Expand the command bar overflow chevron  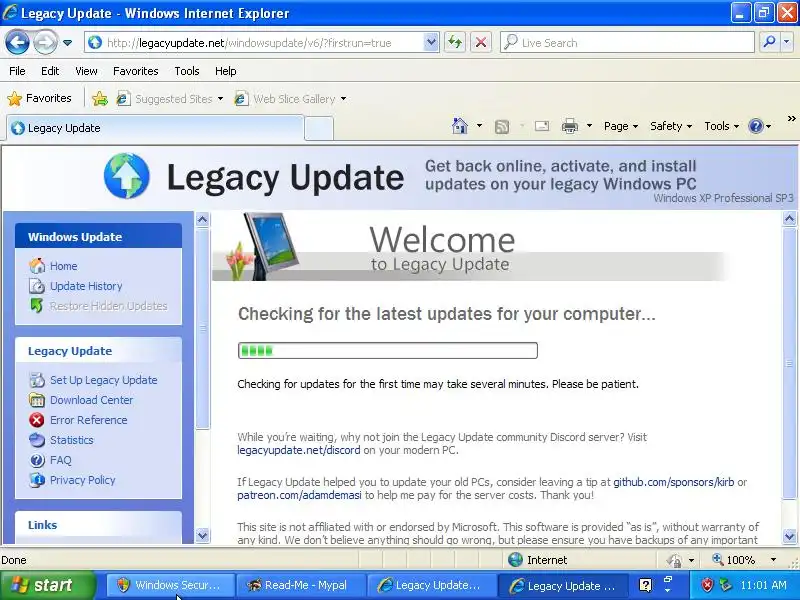[x=791, y=118]
